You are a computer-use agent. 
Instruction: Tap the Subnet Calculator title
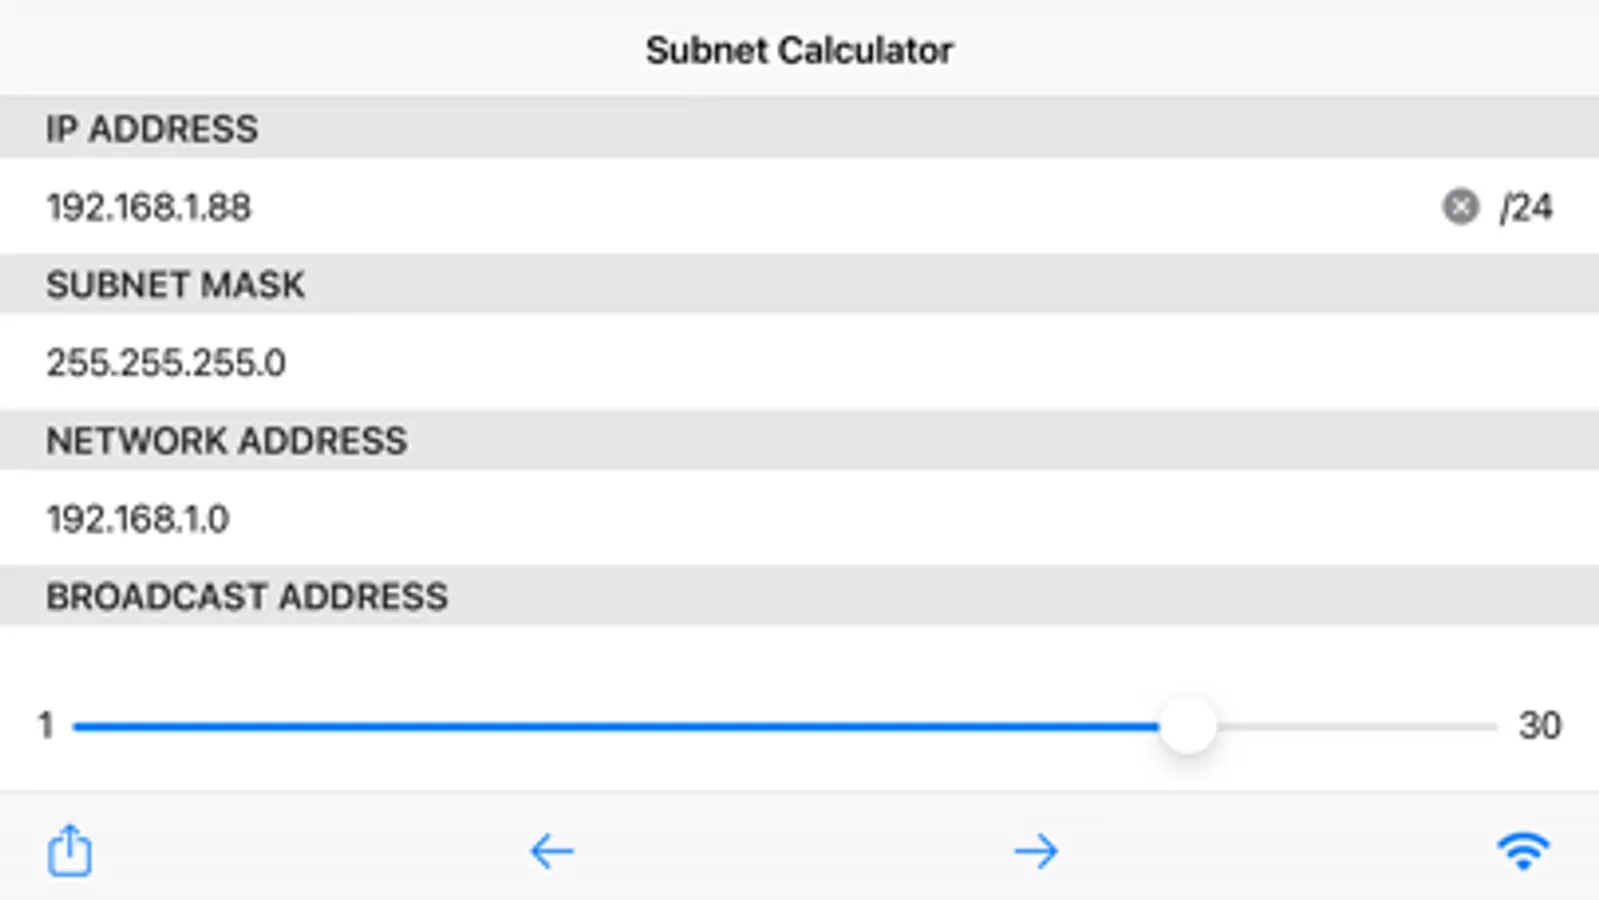click(x=799, y=50)
